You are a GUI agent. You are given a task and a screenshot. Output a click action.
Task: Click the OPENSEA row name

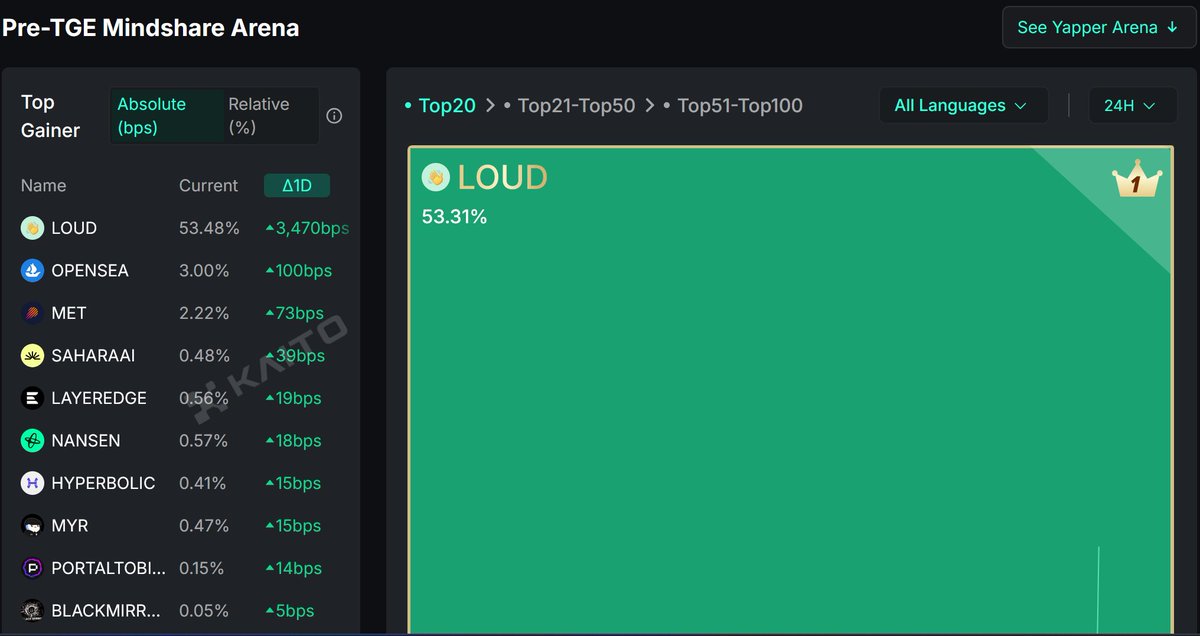point(90,270)
